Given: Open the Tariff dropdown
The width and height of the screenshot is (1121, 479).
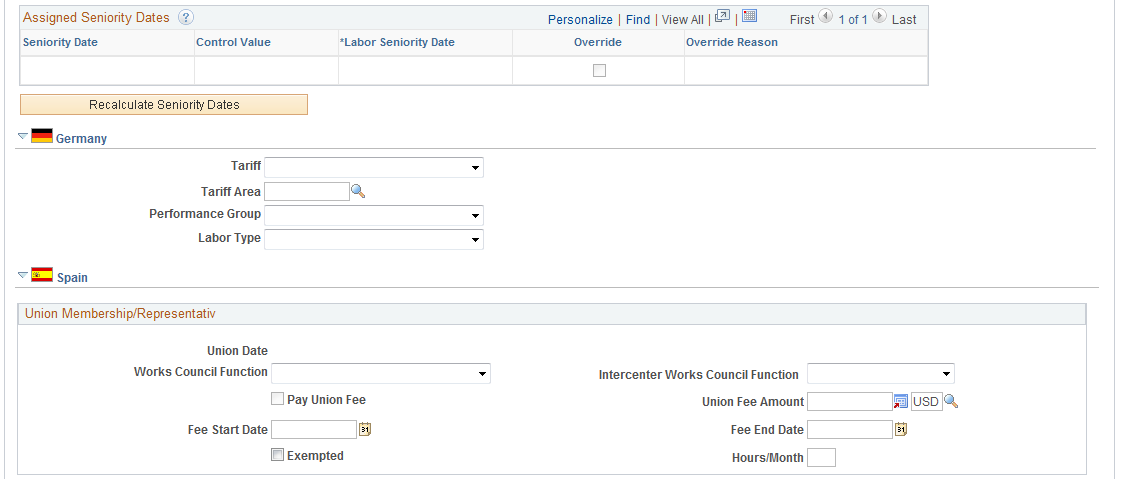Looking at the screenshot, I should [x=374, y=167].
